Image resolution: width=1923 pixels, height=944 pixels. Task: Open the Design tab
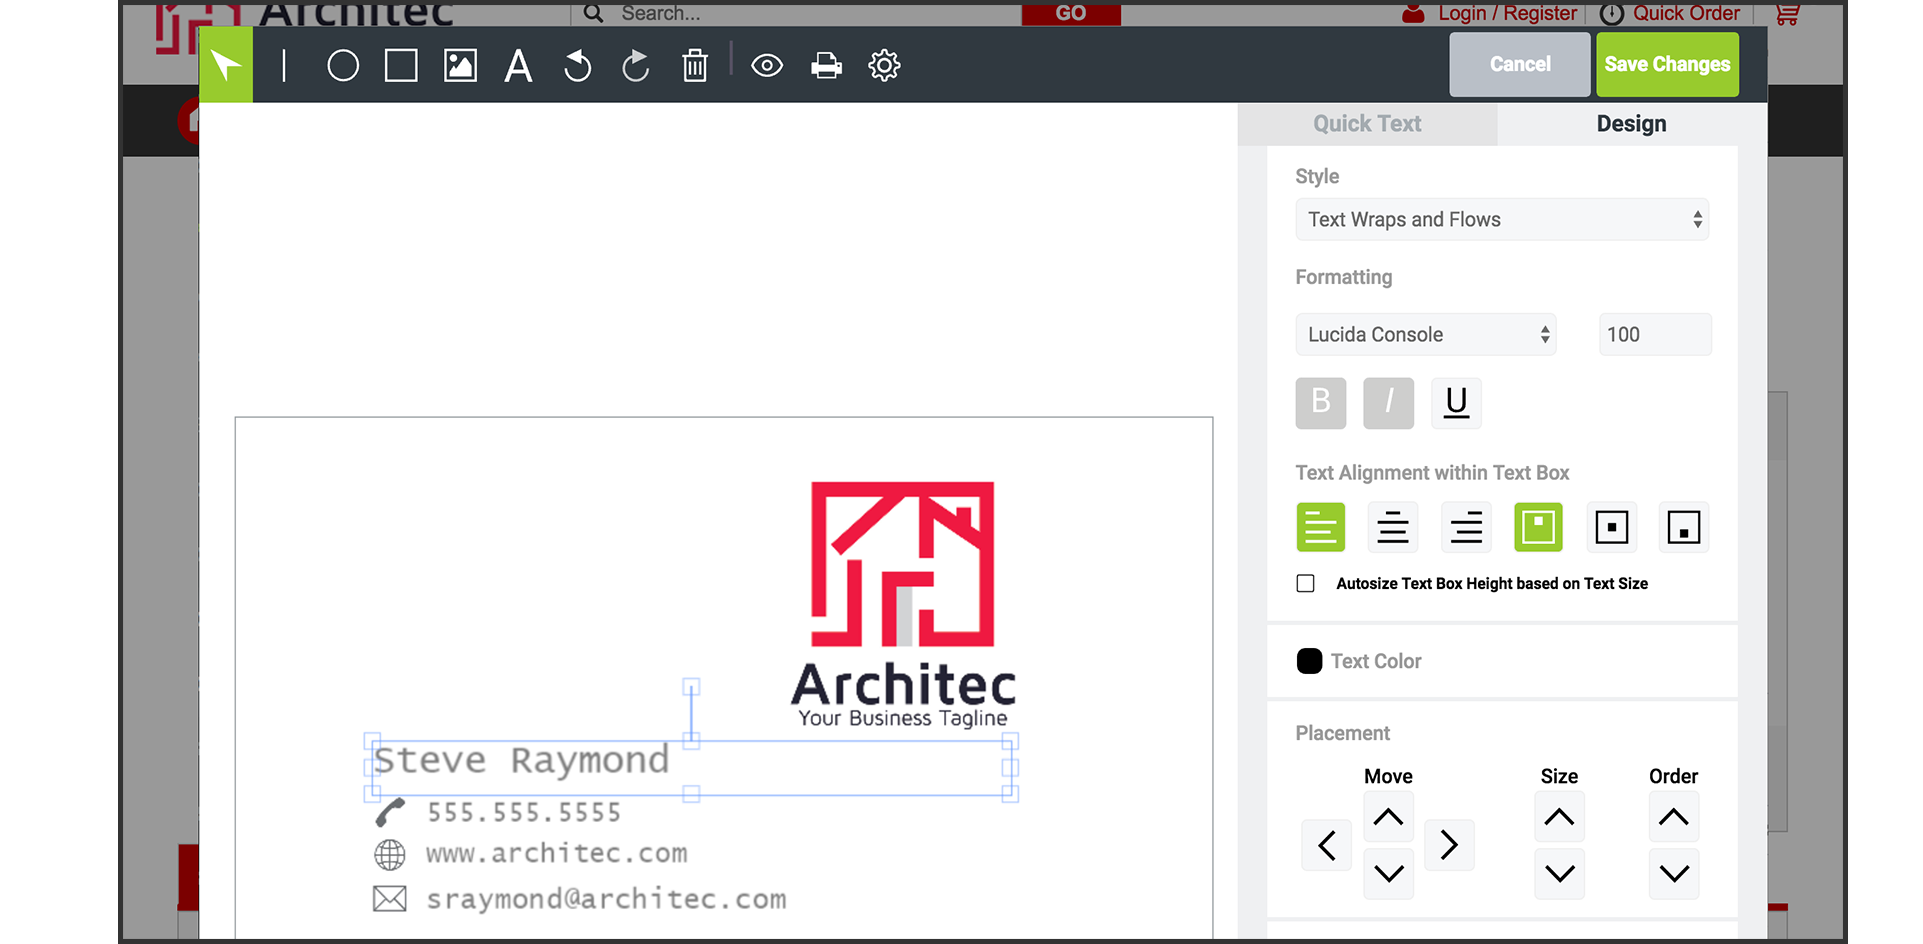pos(1631,124)
